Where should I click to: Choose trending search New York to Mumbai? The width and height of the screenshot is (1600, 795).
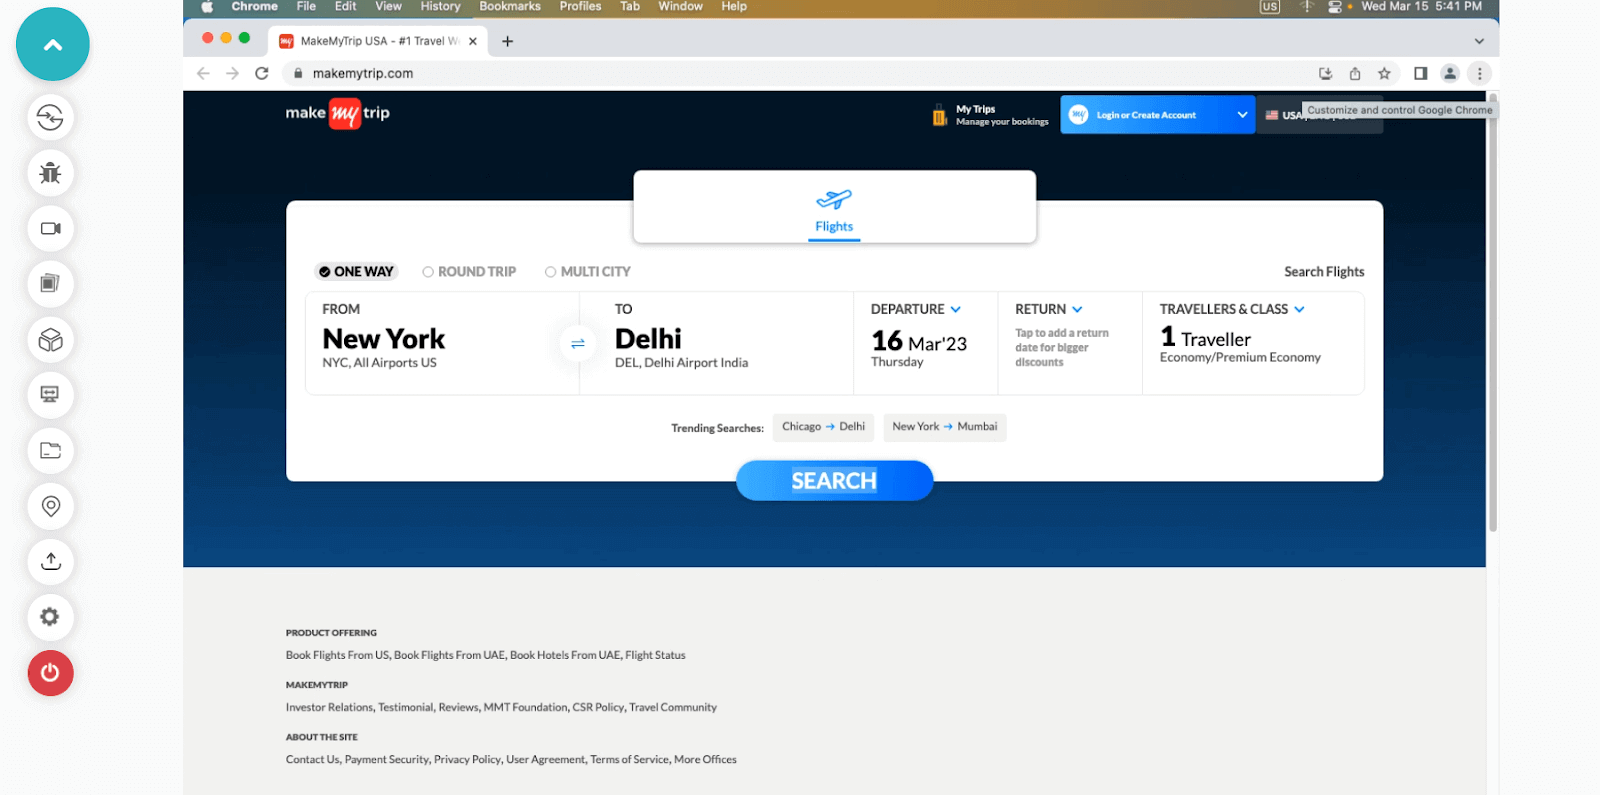(945, 427)
